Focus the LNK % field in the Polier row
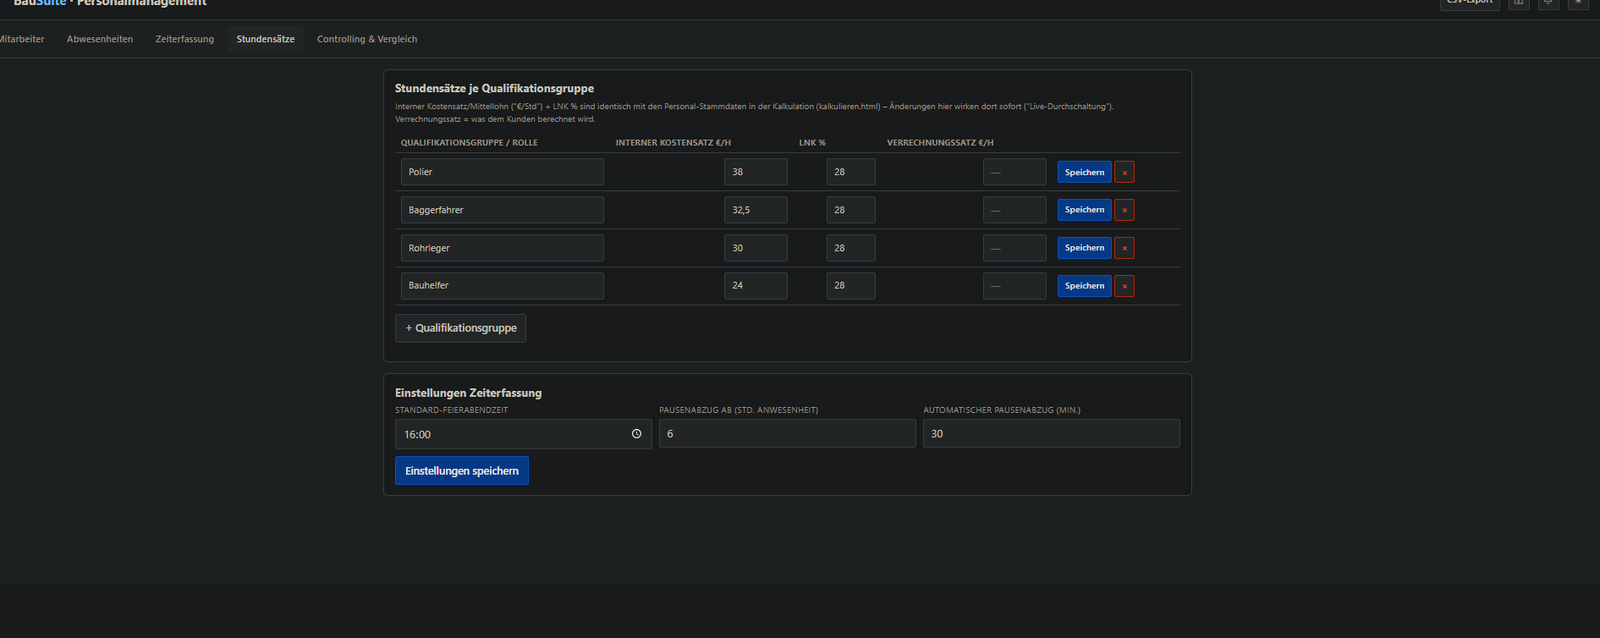Viewport: 1600px width, 638px height. tap(851, 172)
